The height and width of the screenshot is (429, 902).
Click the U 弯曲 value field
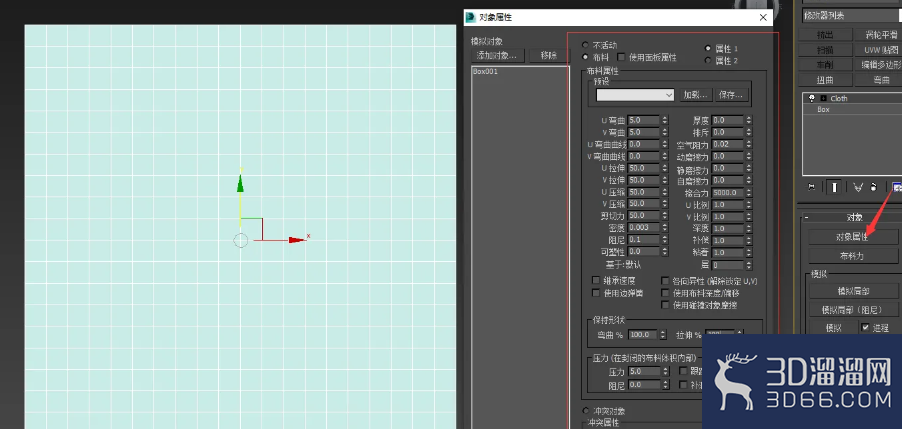pyautogui.click(x=644, y=120)
